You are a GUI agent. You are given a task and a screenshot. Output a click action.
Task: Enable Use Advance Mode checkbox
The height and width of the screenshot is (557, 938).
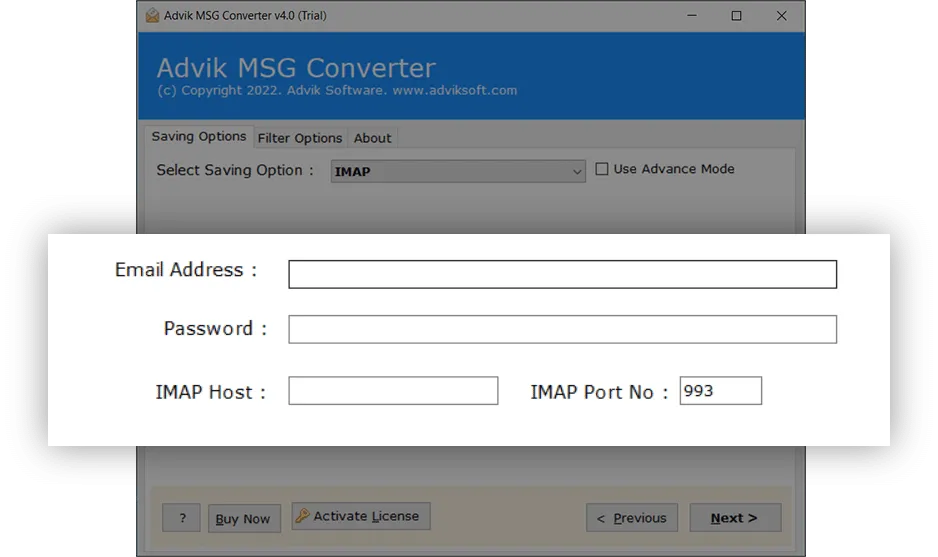pos(602,169)
